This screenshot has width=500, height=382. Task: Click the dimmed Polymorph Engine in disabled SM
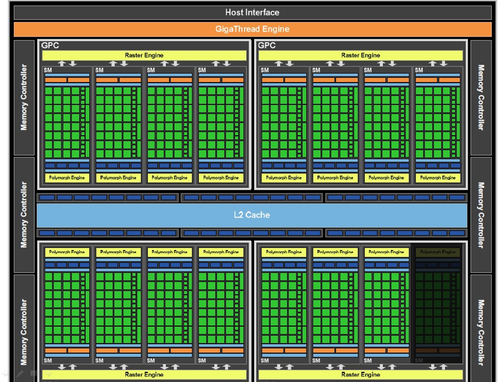438,252
